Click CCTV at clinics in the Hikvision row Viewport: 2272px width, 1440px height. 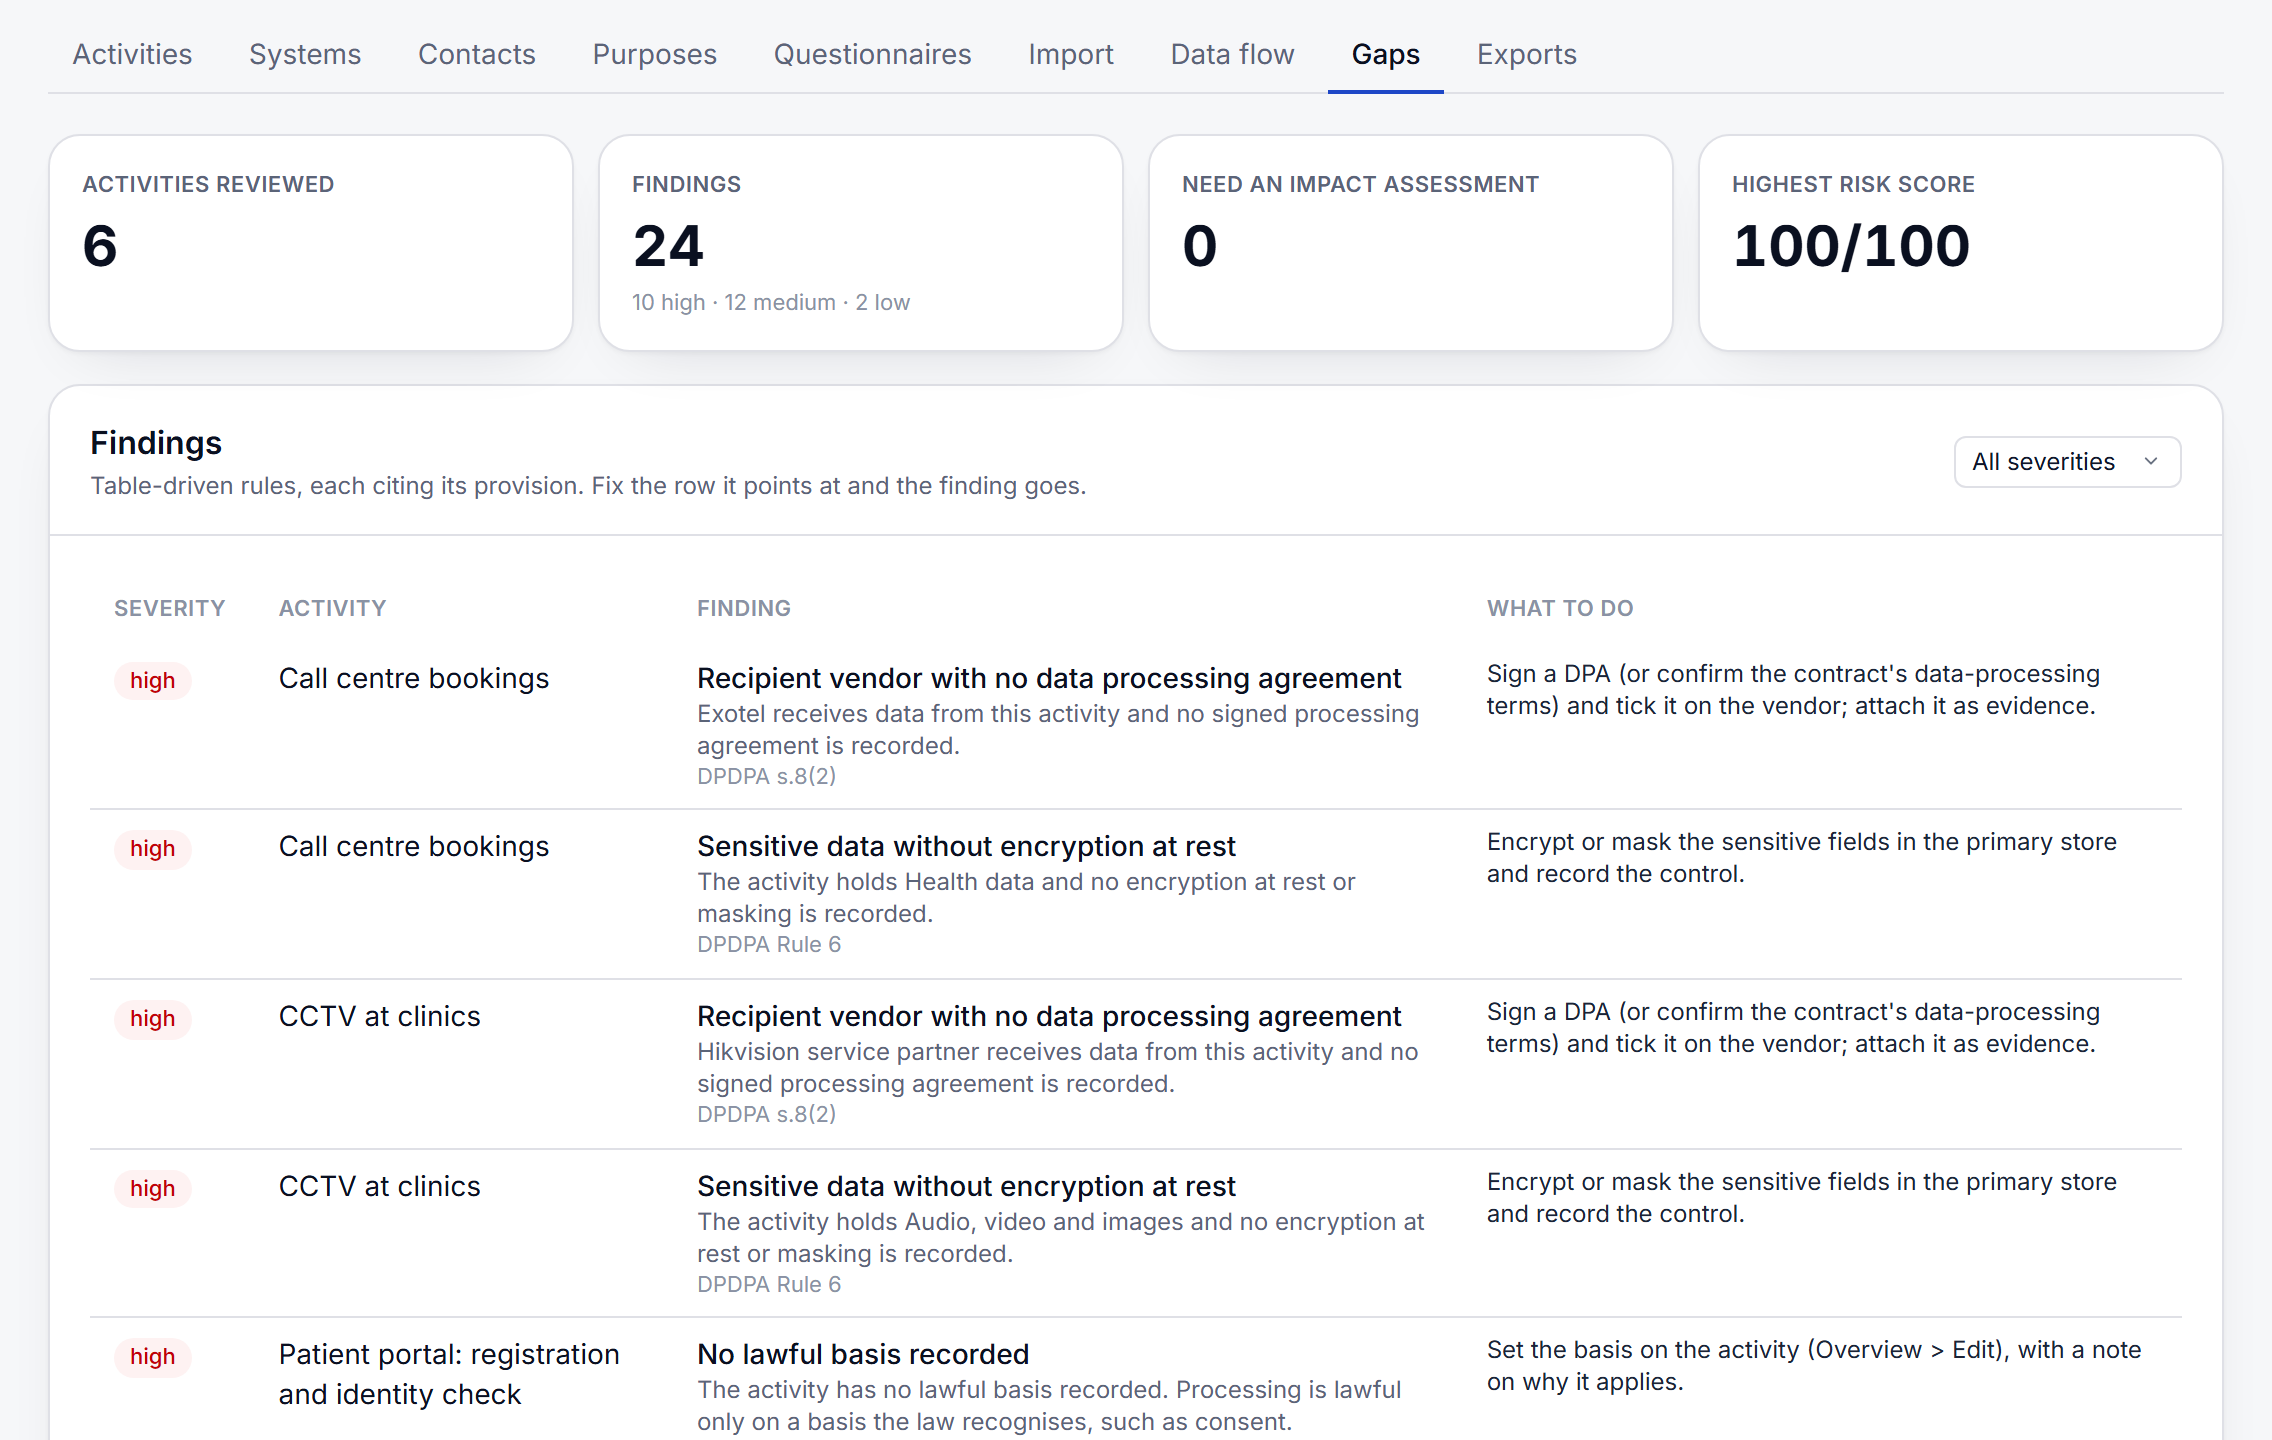click(x=380, y=1016)
